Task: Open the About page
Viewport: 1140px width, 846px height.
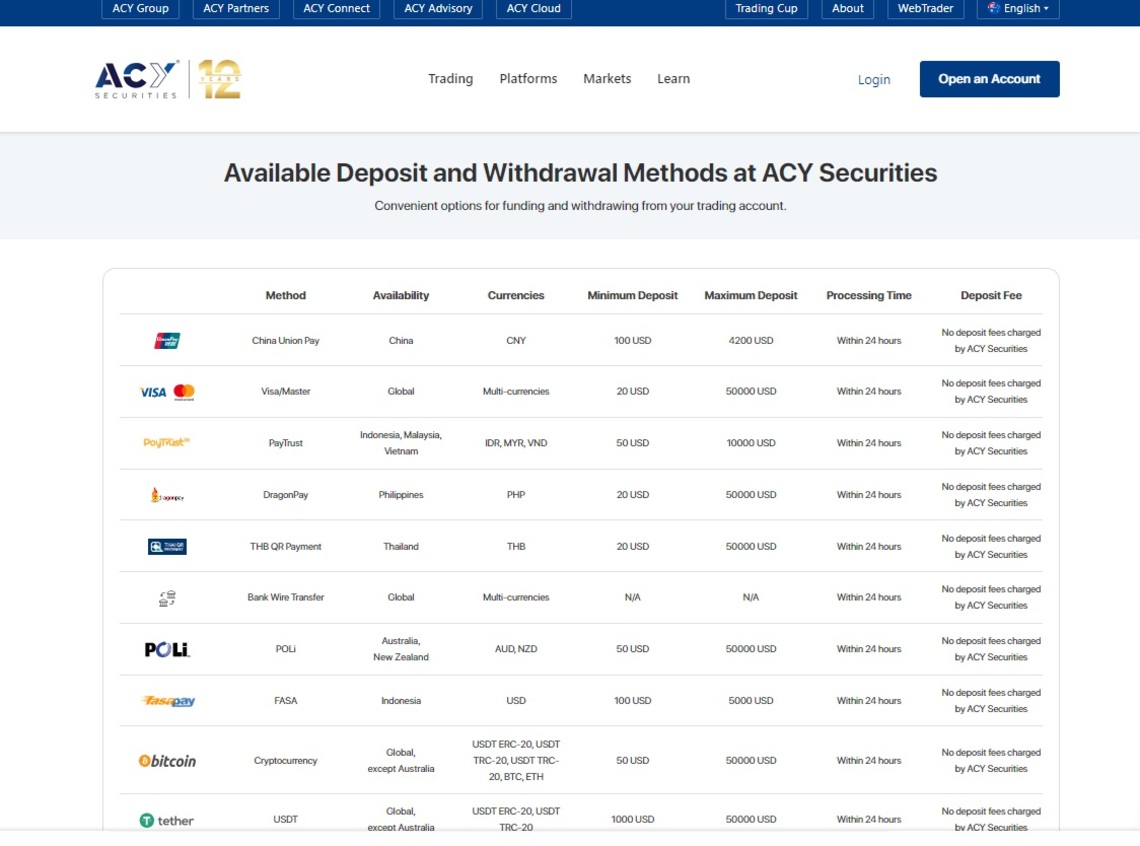Action: 848,8
